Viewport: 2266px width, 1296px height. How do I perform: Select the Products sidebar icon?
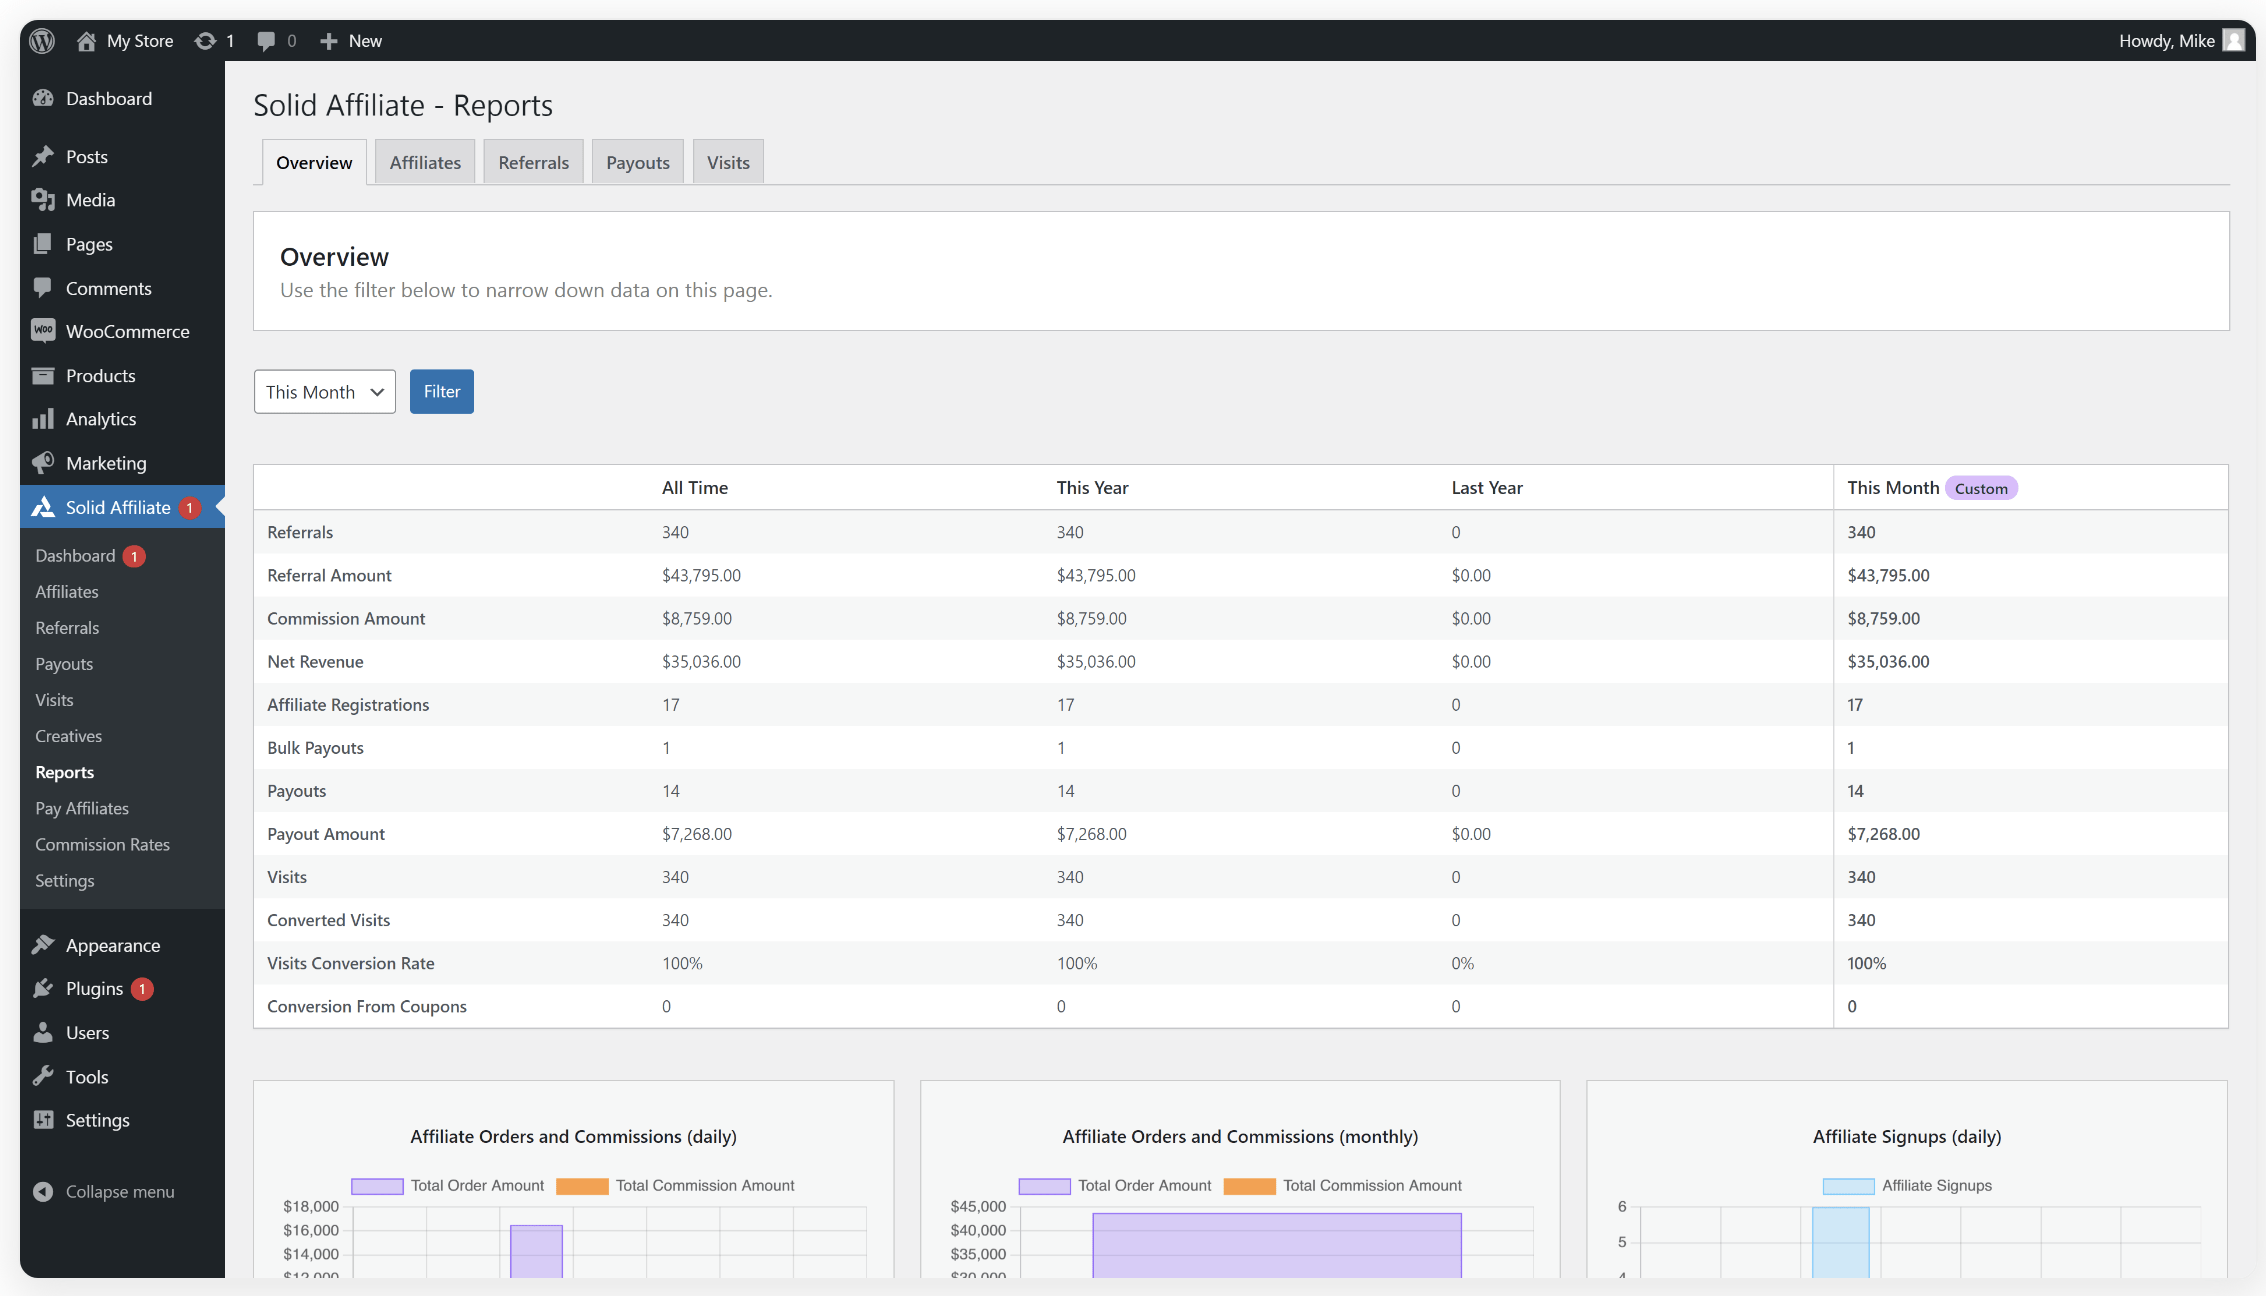click(x=43, y=375)
